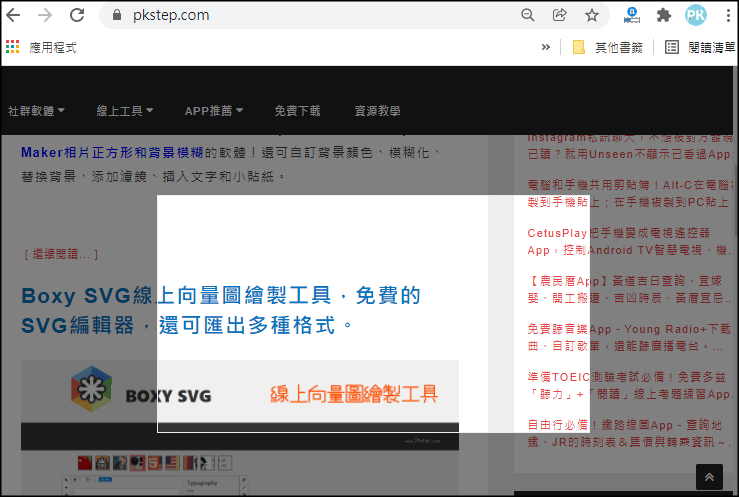Click the scroll-to-top arrow button
The image size is (739, 497).
point(709,477)
